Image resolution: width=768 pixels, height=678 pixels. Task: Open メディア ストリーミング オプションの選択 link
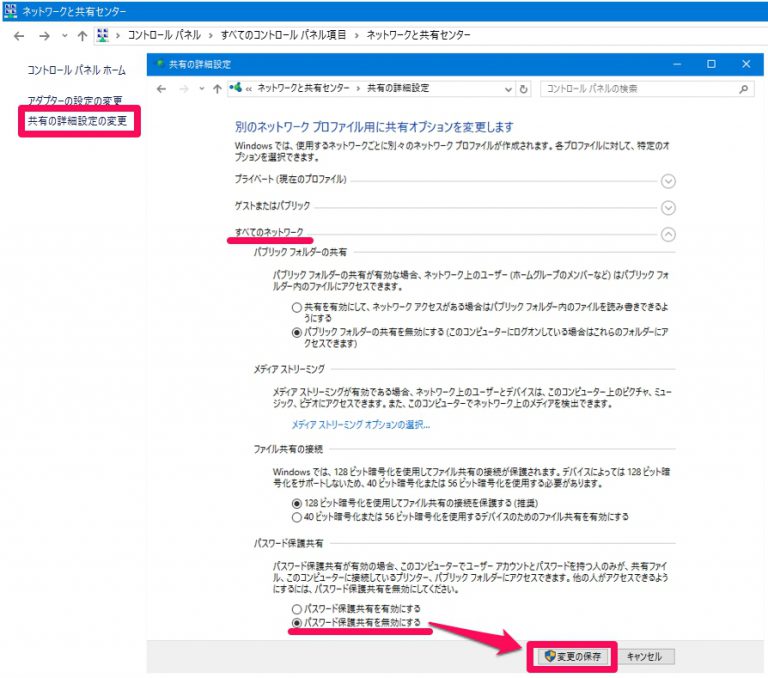(361, 425)
